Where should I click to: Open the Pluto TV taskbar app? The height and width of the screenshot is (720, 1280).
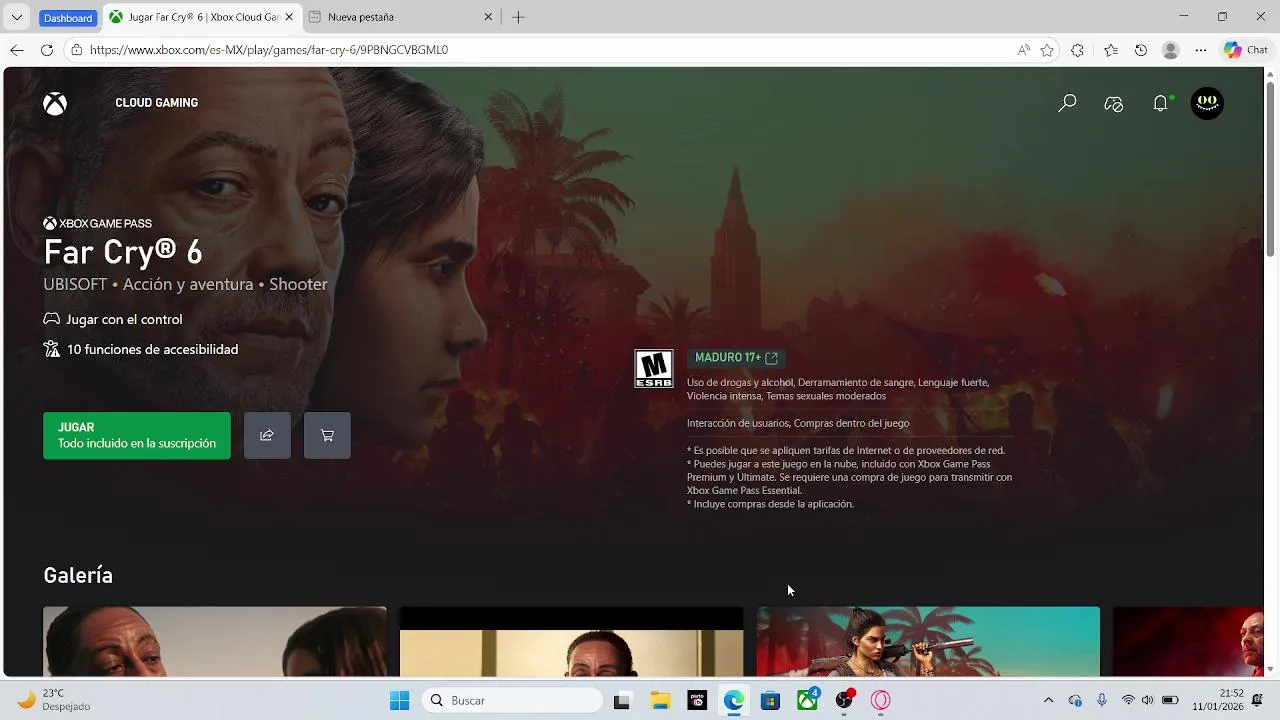[697, 701]
